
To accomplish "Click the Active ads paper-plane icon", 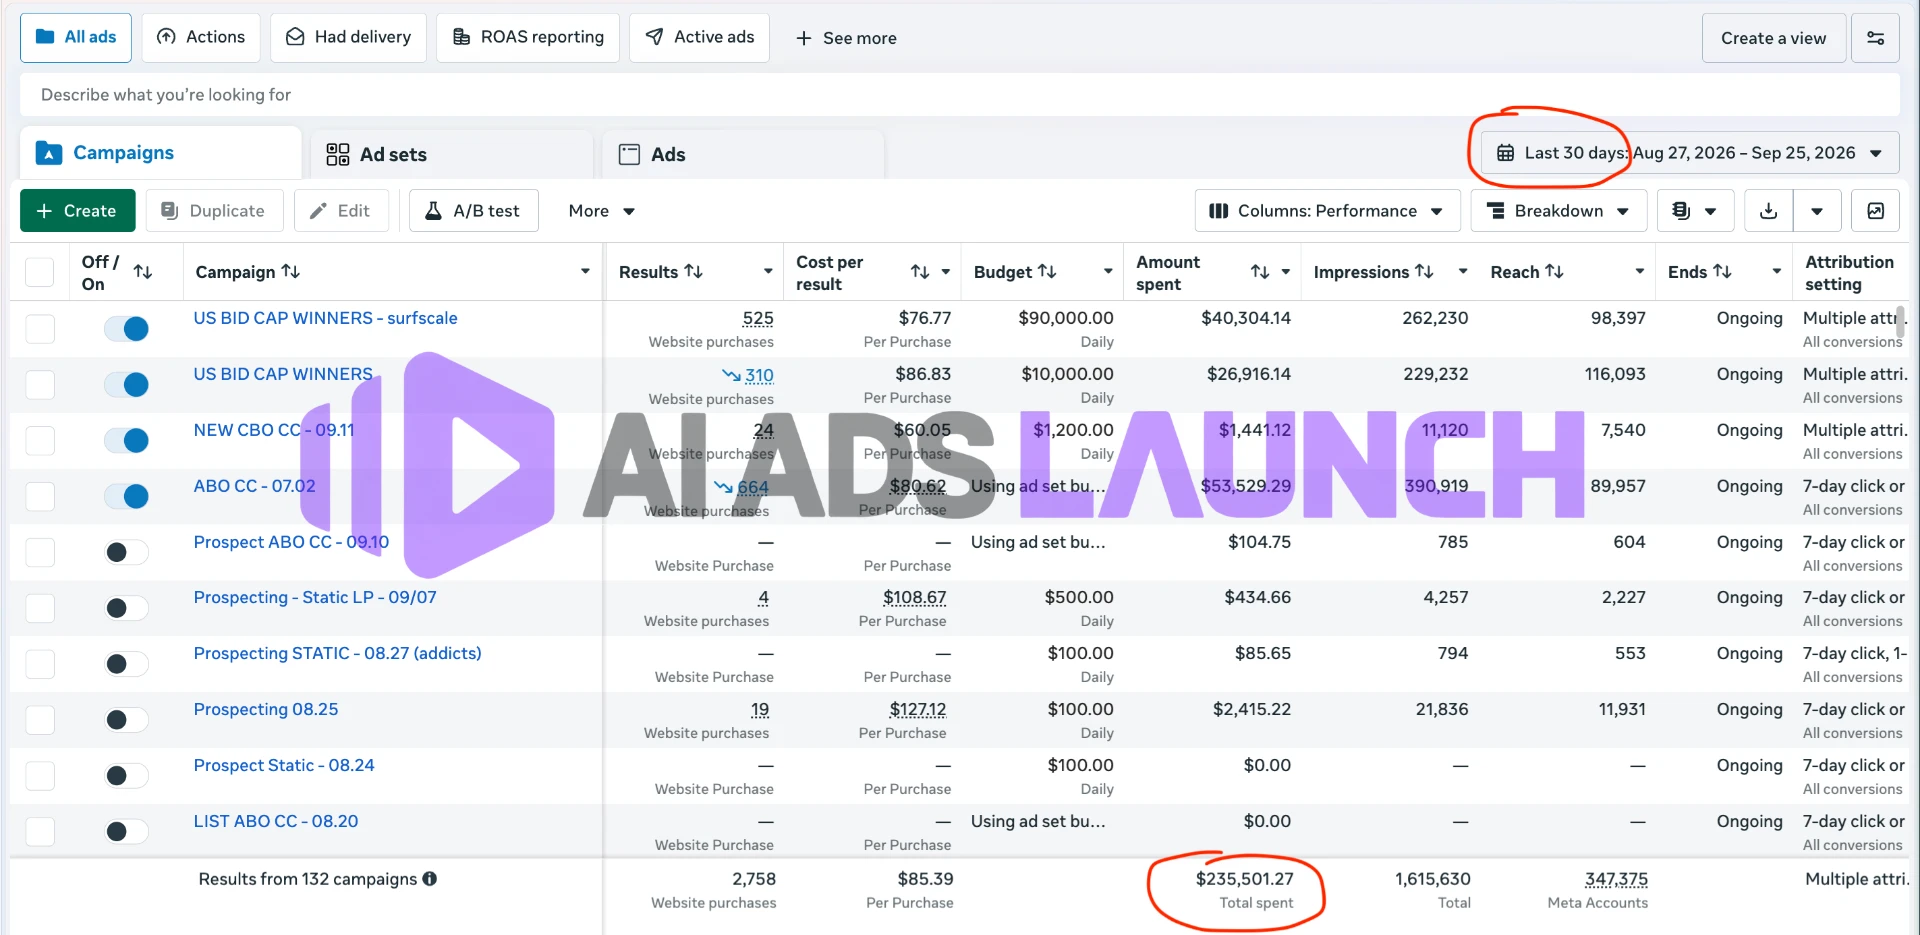I will click(654, 37).
